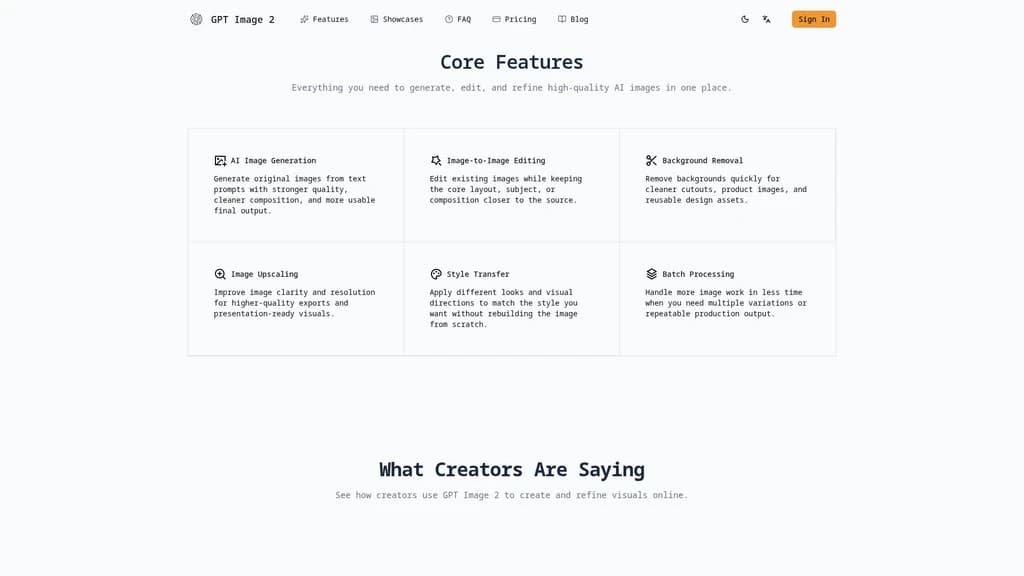Open the language translation selector
Screen dimensions: 1024x576
(767, 20)
